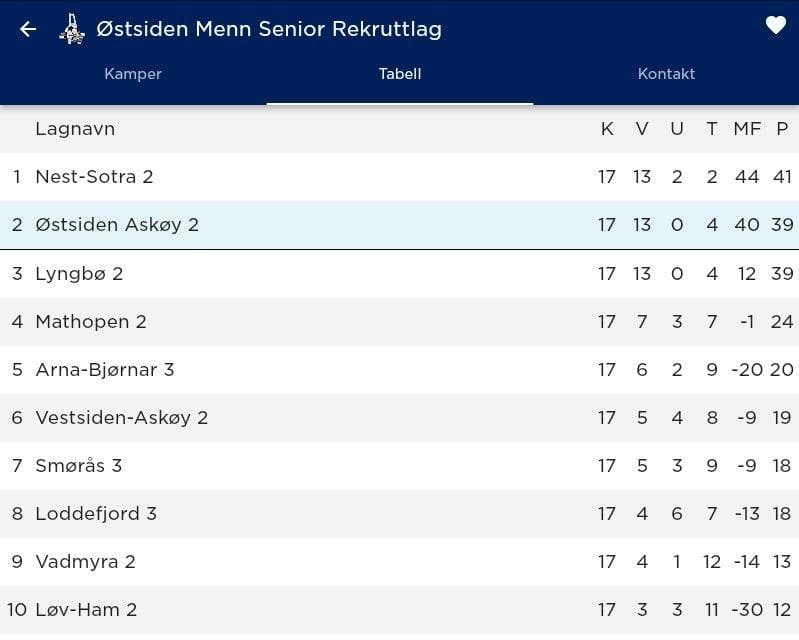
Task: Open Arna-Bjørnar 3 team row
Action: tap(105, 369)
